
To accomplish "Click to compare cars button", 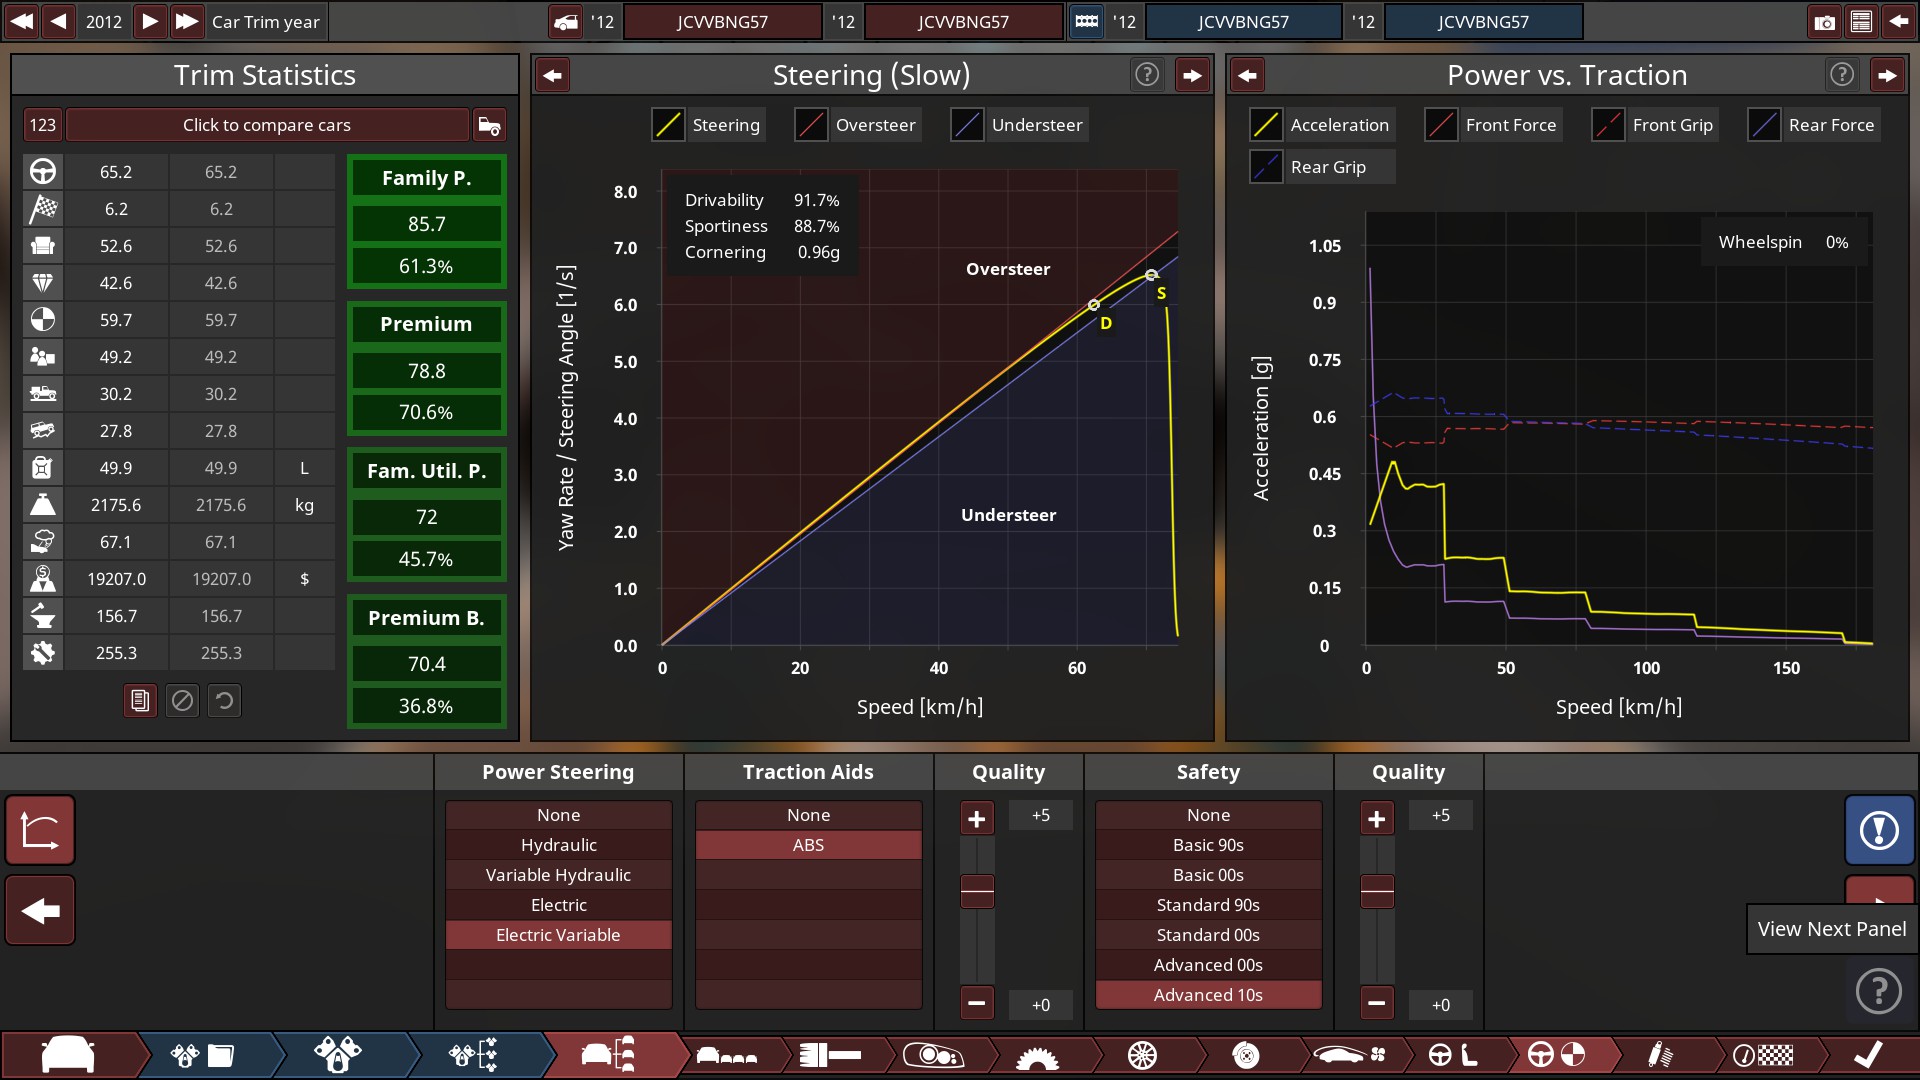I will point(266,125).
